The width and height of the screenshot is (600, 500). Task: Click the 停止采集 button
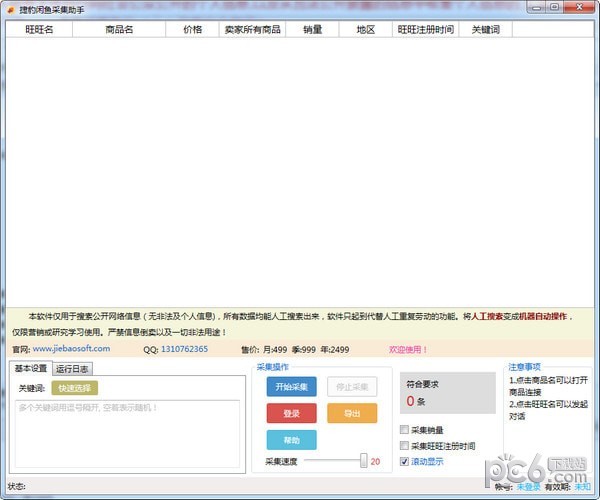352,387
